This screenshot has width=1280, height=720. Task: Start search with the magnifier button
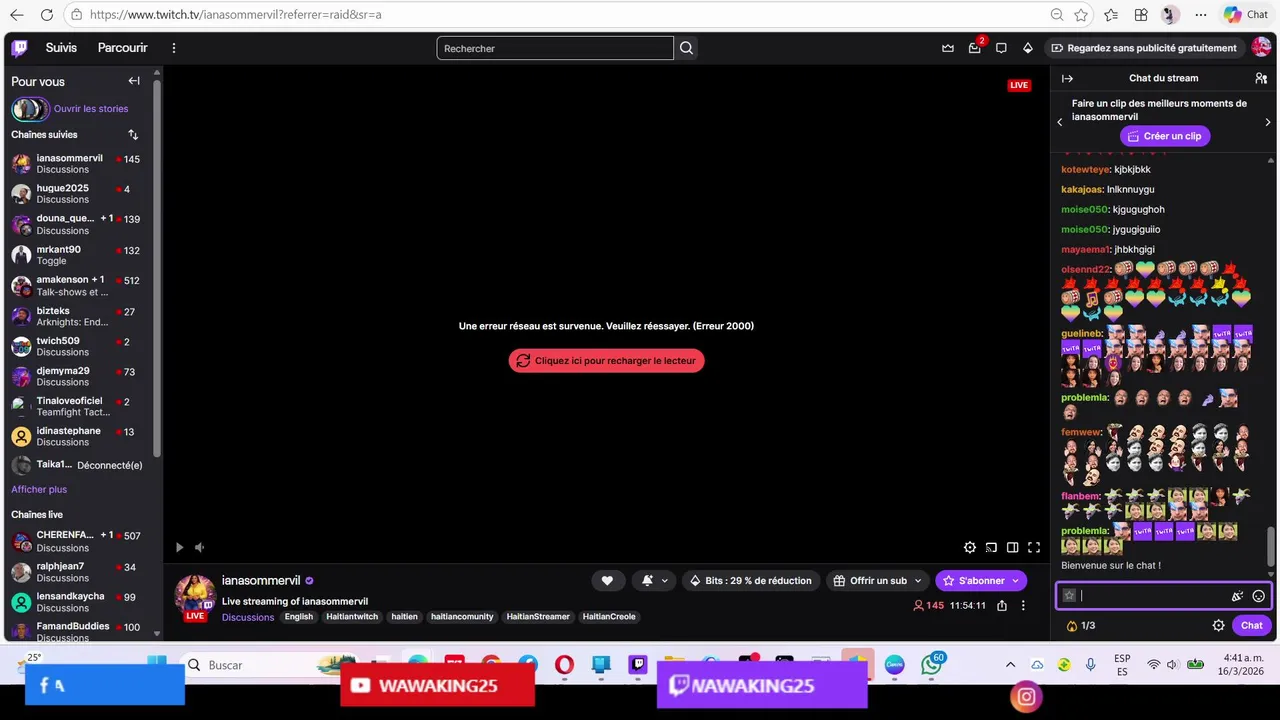point(686,48)
